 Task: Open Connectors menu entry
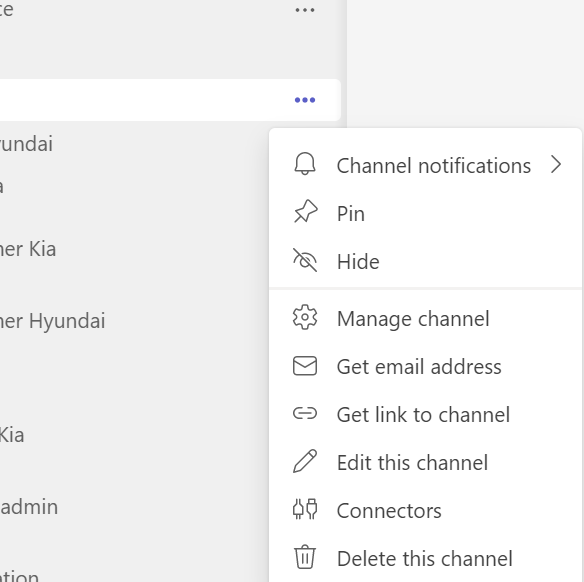425,510
